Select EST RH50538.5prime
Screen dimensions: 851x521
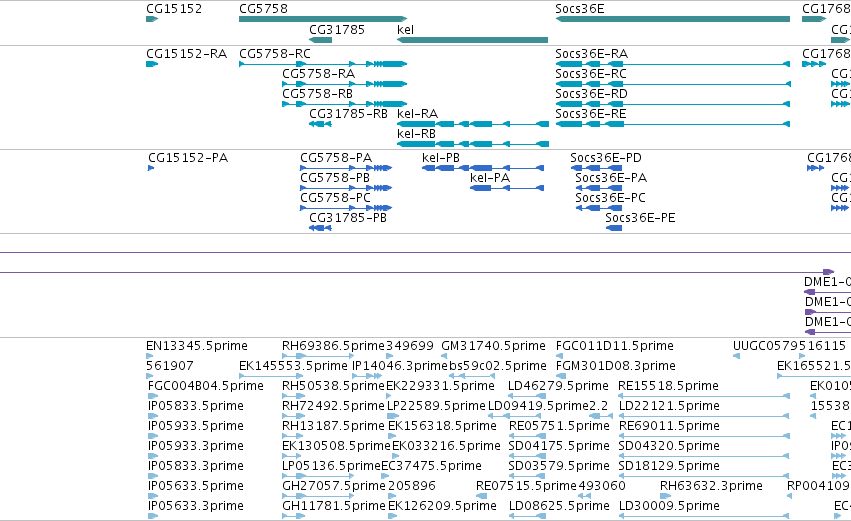(333, 386)
